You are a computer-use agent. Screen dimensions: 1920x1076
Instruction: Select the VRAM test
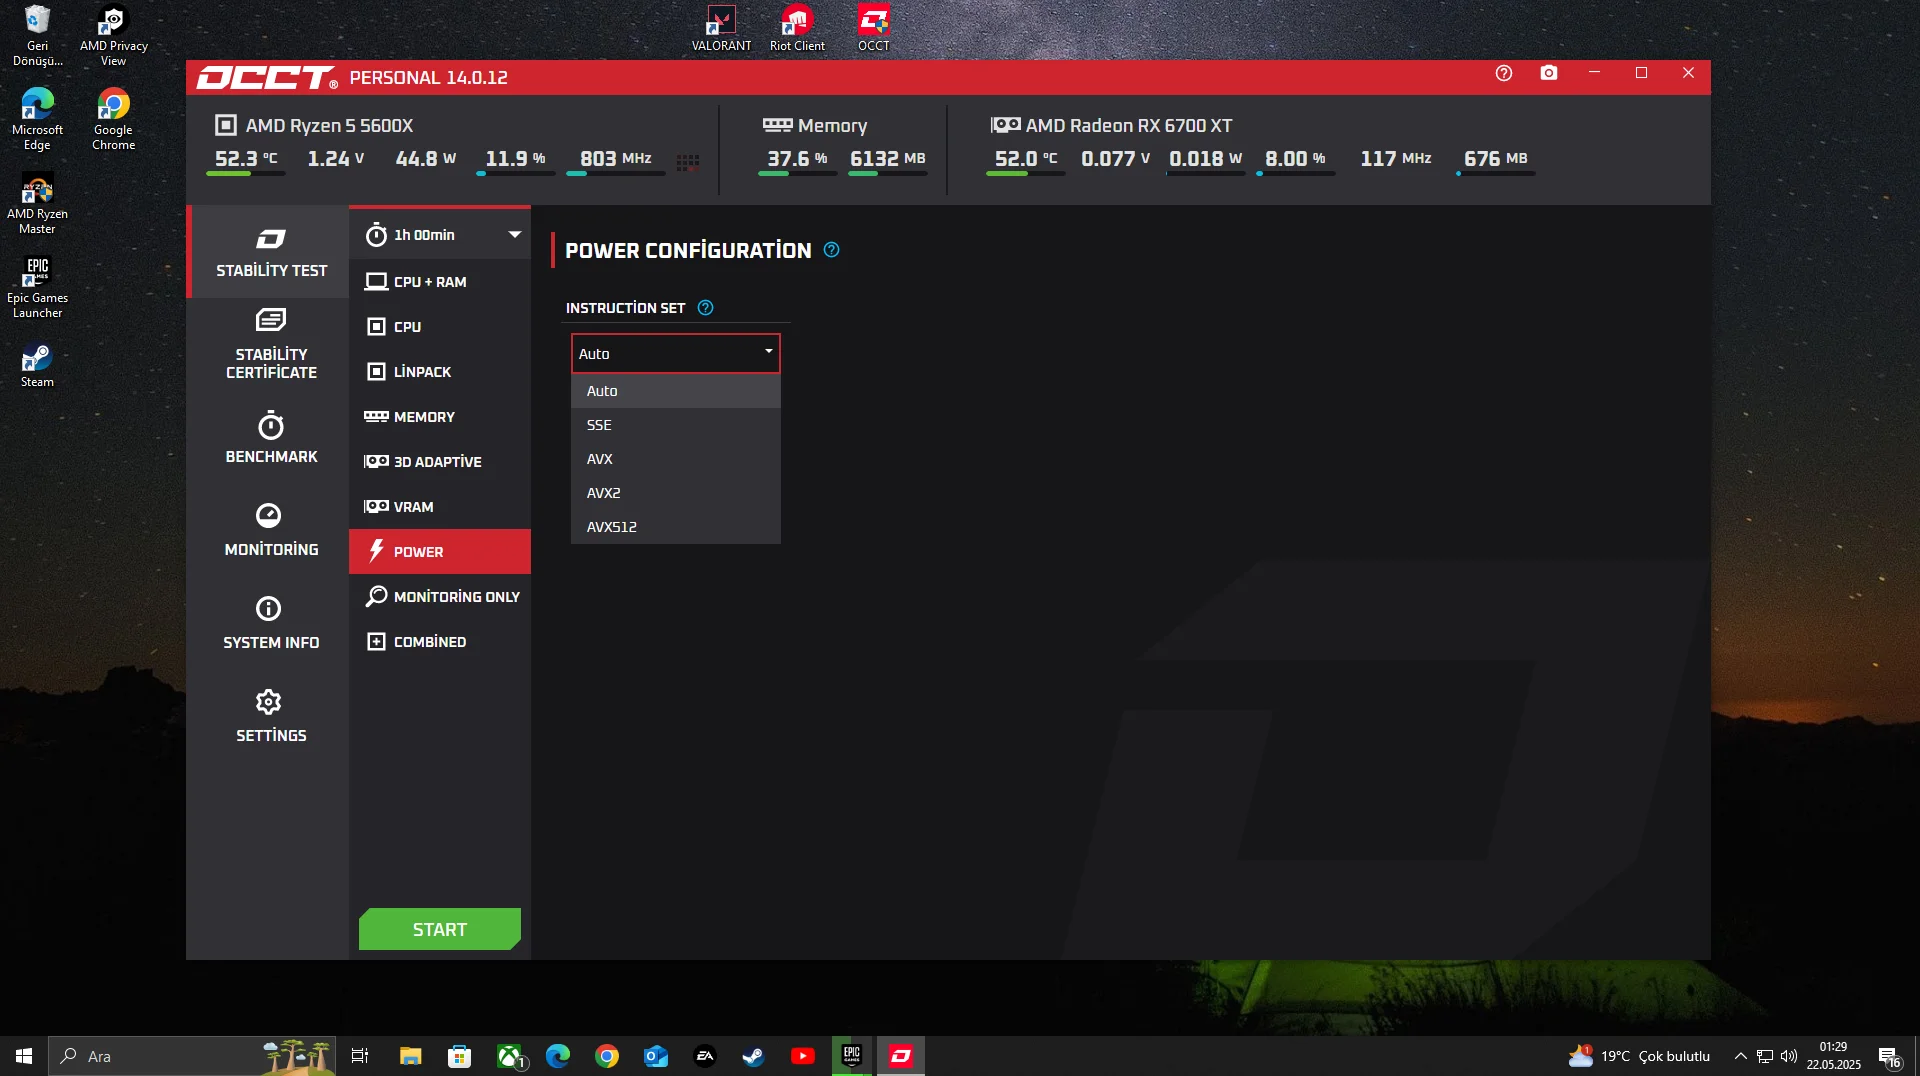click(x=440, y=507)
